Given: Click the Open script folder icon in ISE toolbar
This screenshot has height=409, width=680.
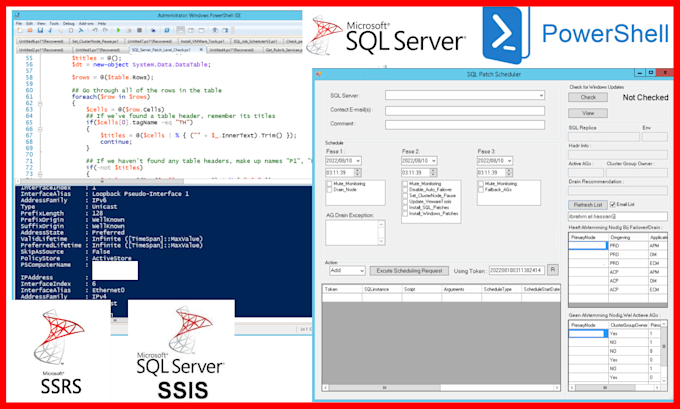Looking at the screenshot, I should click(30, 30).
